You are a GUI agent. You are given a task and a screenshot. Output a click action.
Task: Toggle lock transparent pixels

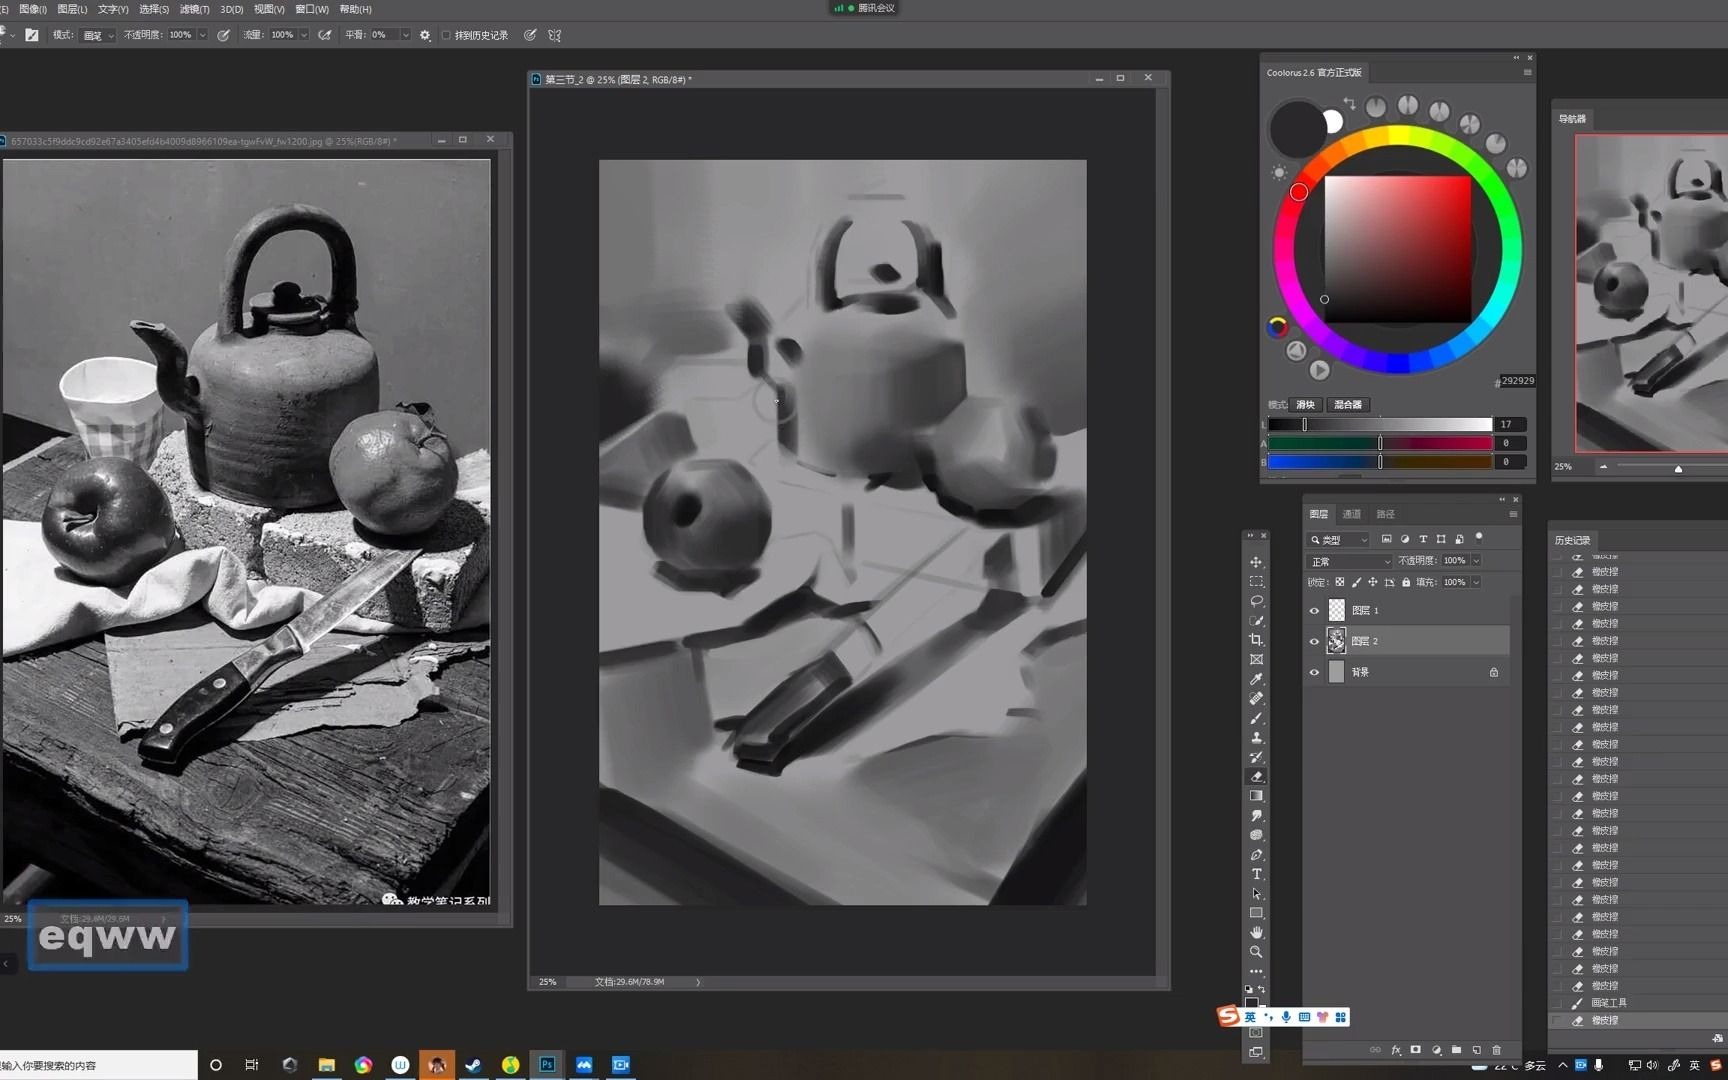tap(1340, 582)
